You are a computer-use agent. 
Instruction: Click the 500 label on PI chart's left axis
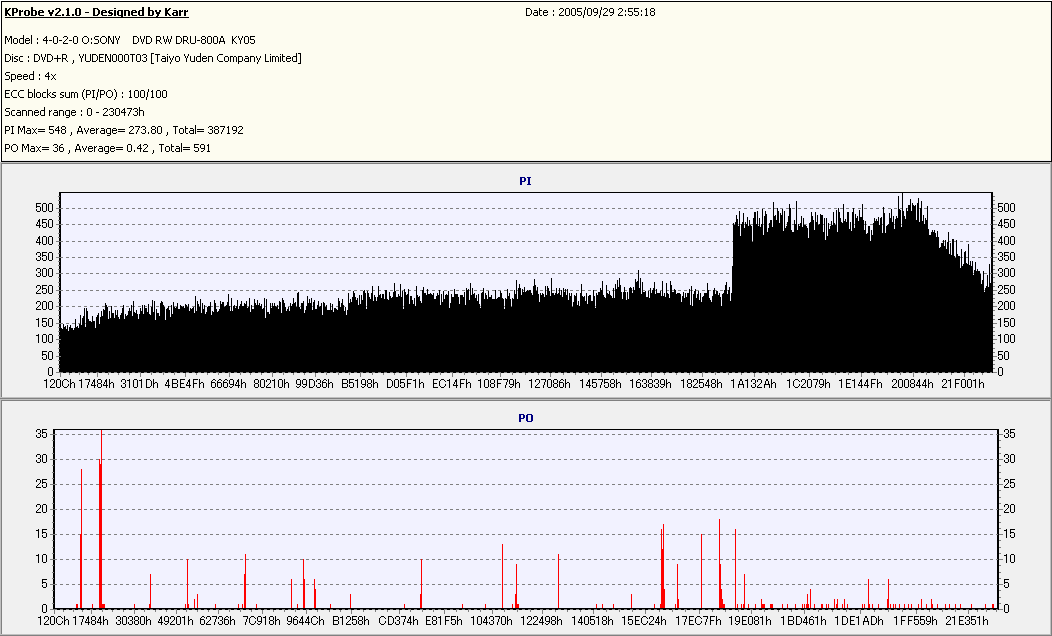pos(44,208)
